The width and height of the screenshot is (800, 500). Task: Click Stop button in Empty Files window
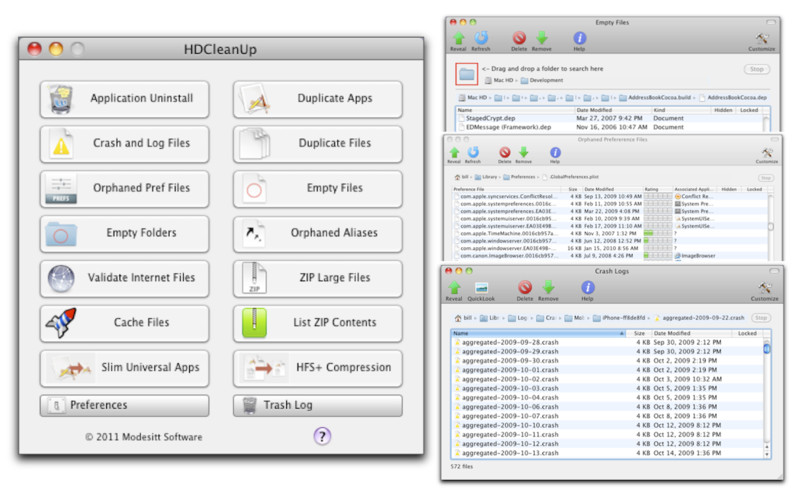click(757, 69)
